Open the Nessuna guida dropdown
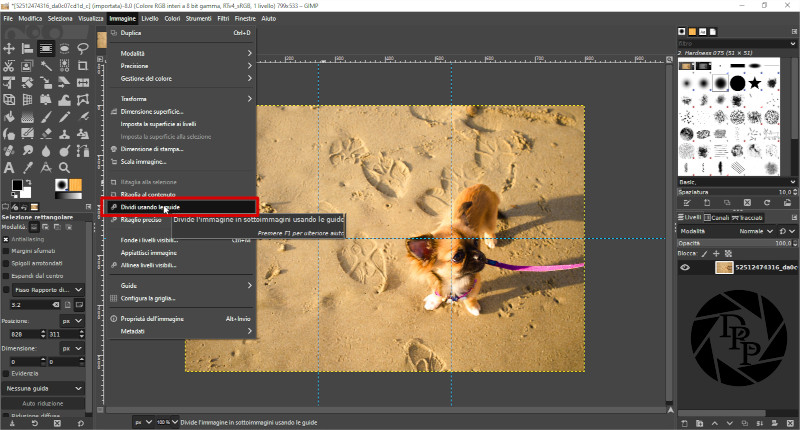The width and height of the screenshot is (800, 430). click(43, 388)
